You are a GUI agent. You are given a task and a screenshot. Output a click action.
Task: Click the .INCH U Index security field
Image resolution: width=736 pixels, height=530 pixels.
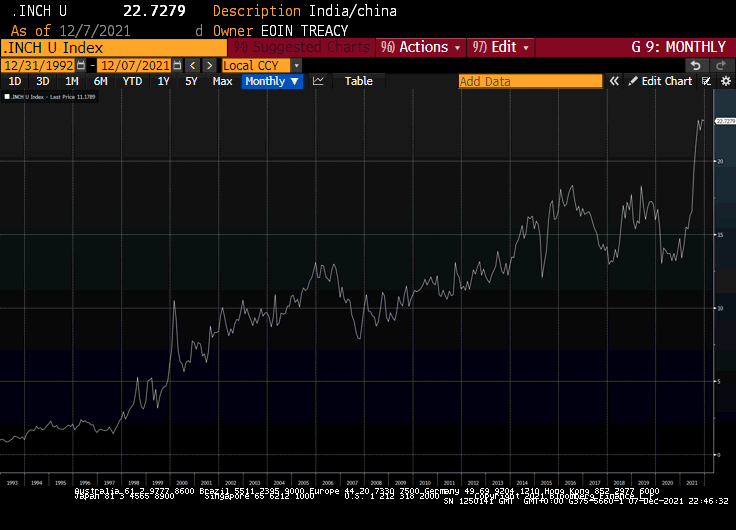click(114, 47)
